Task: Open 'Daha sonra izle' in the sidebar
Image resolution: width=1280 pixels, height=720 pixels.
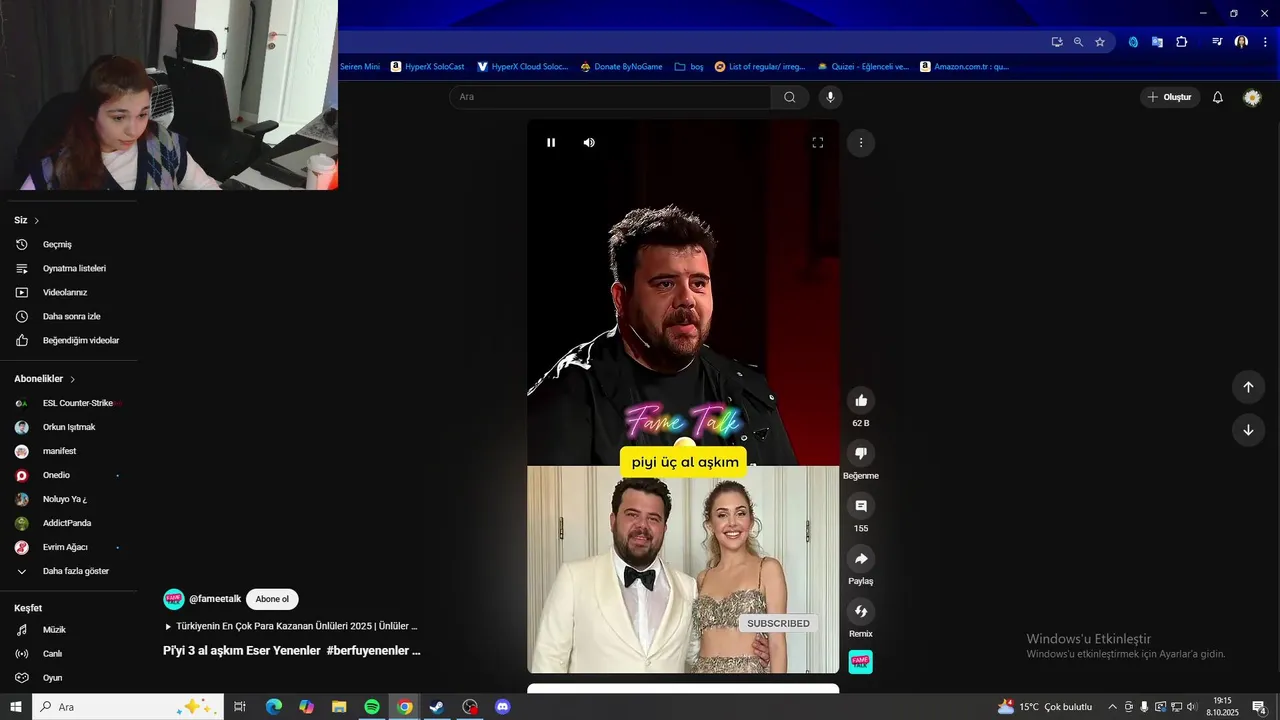Action: (x=69, y=316)
